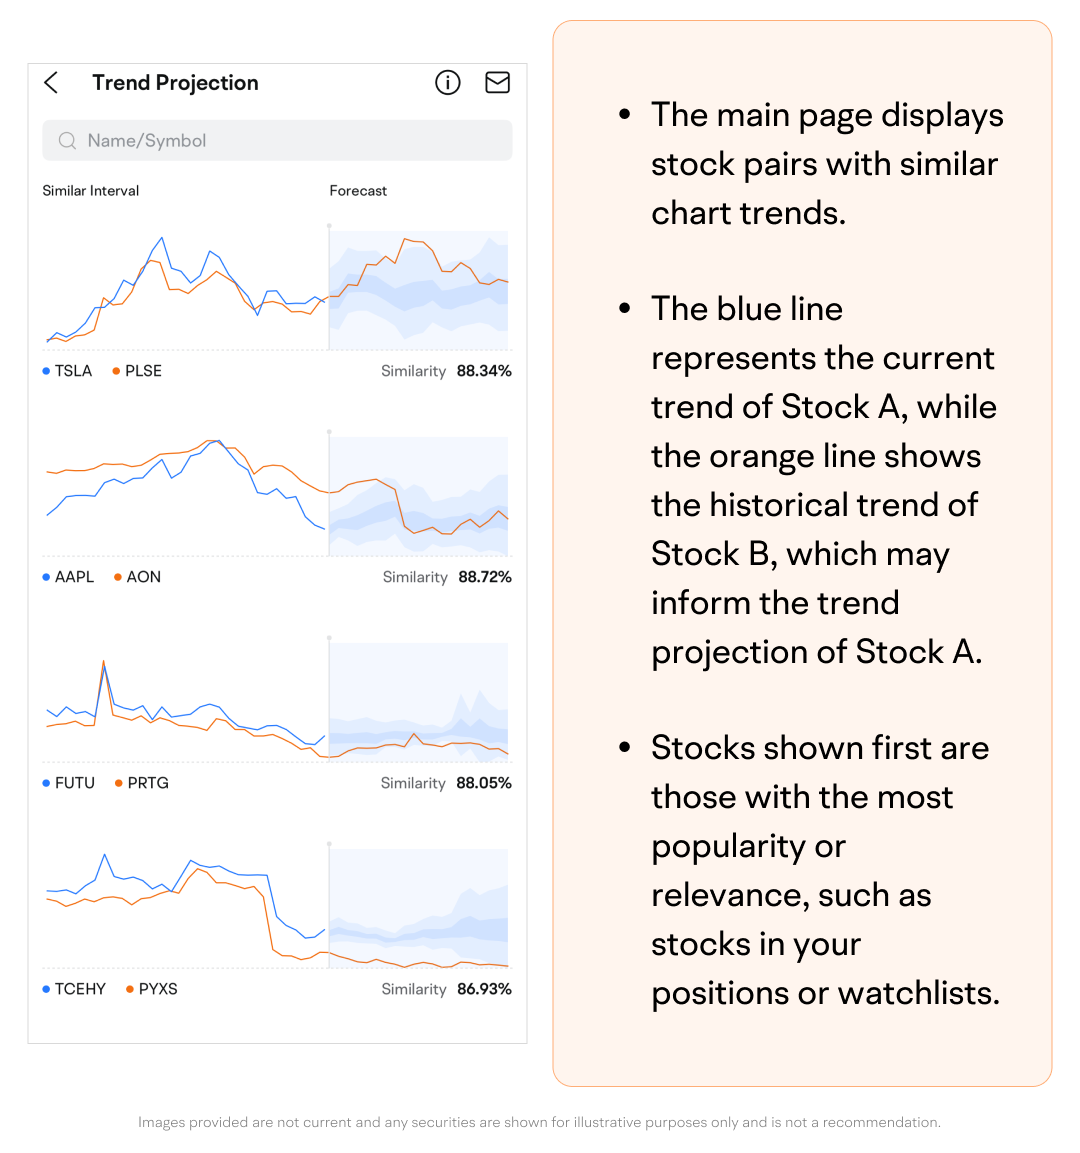Select the PYXS ticker label
1080x1153 pixels.
coord(158,989)
